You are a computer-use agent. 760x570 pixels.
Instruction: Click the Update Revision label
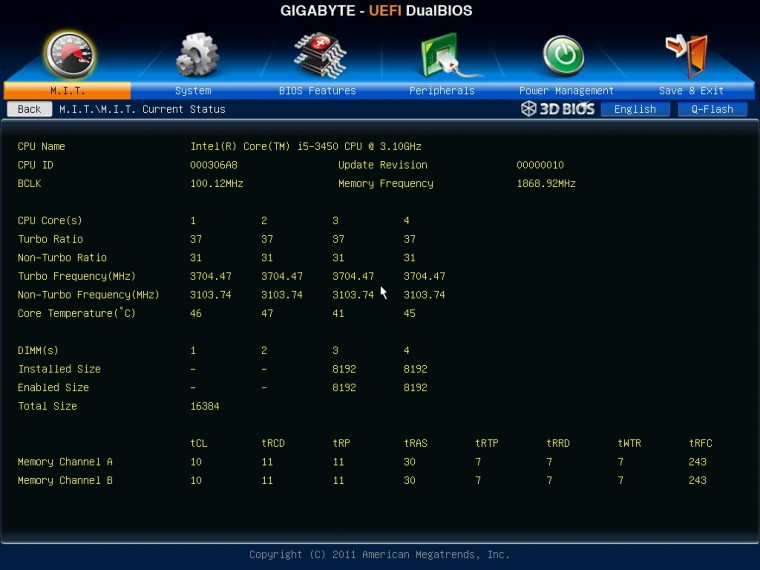[x=383, y=165]
